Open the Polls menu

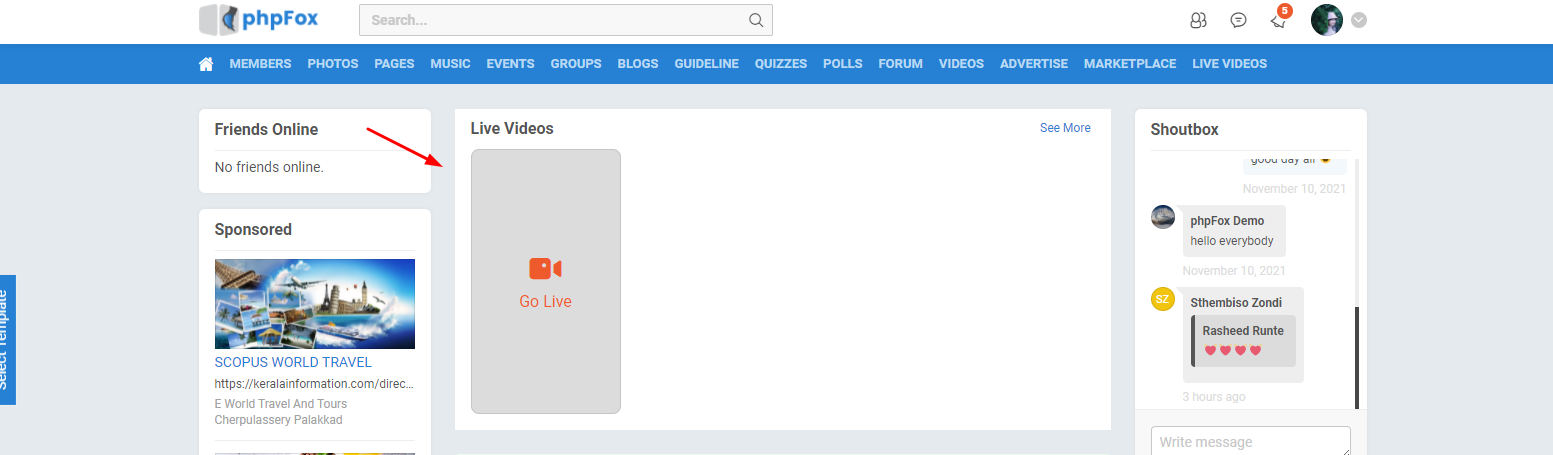[842, 64]
